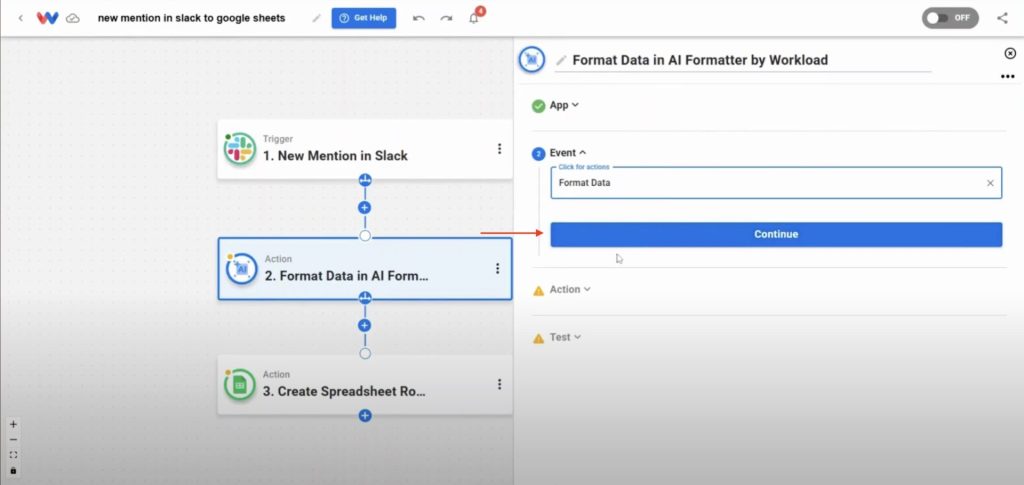This screenshot has height=485, width=1024.
Task: Rename step via pencil next to title
Action: point(561,61)
